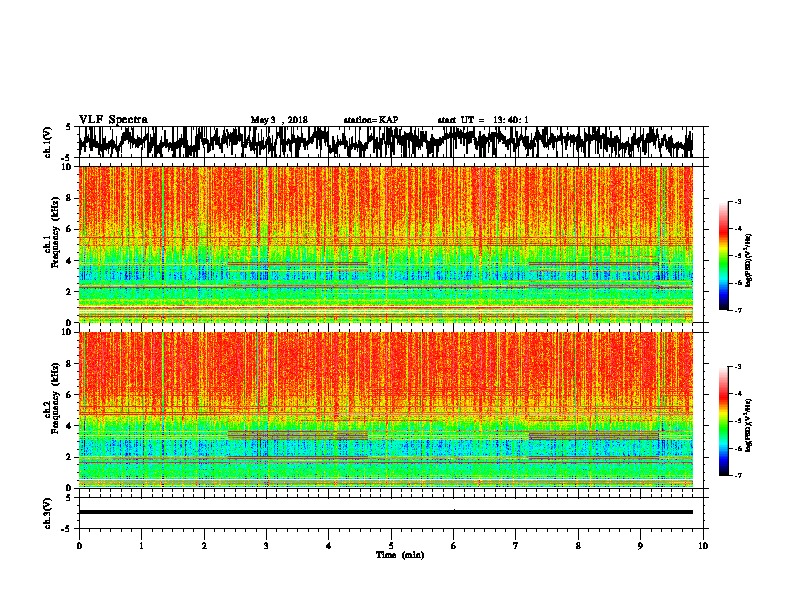Click time axis tick label "6"
792x612 pixels.
454,546
